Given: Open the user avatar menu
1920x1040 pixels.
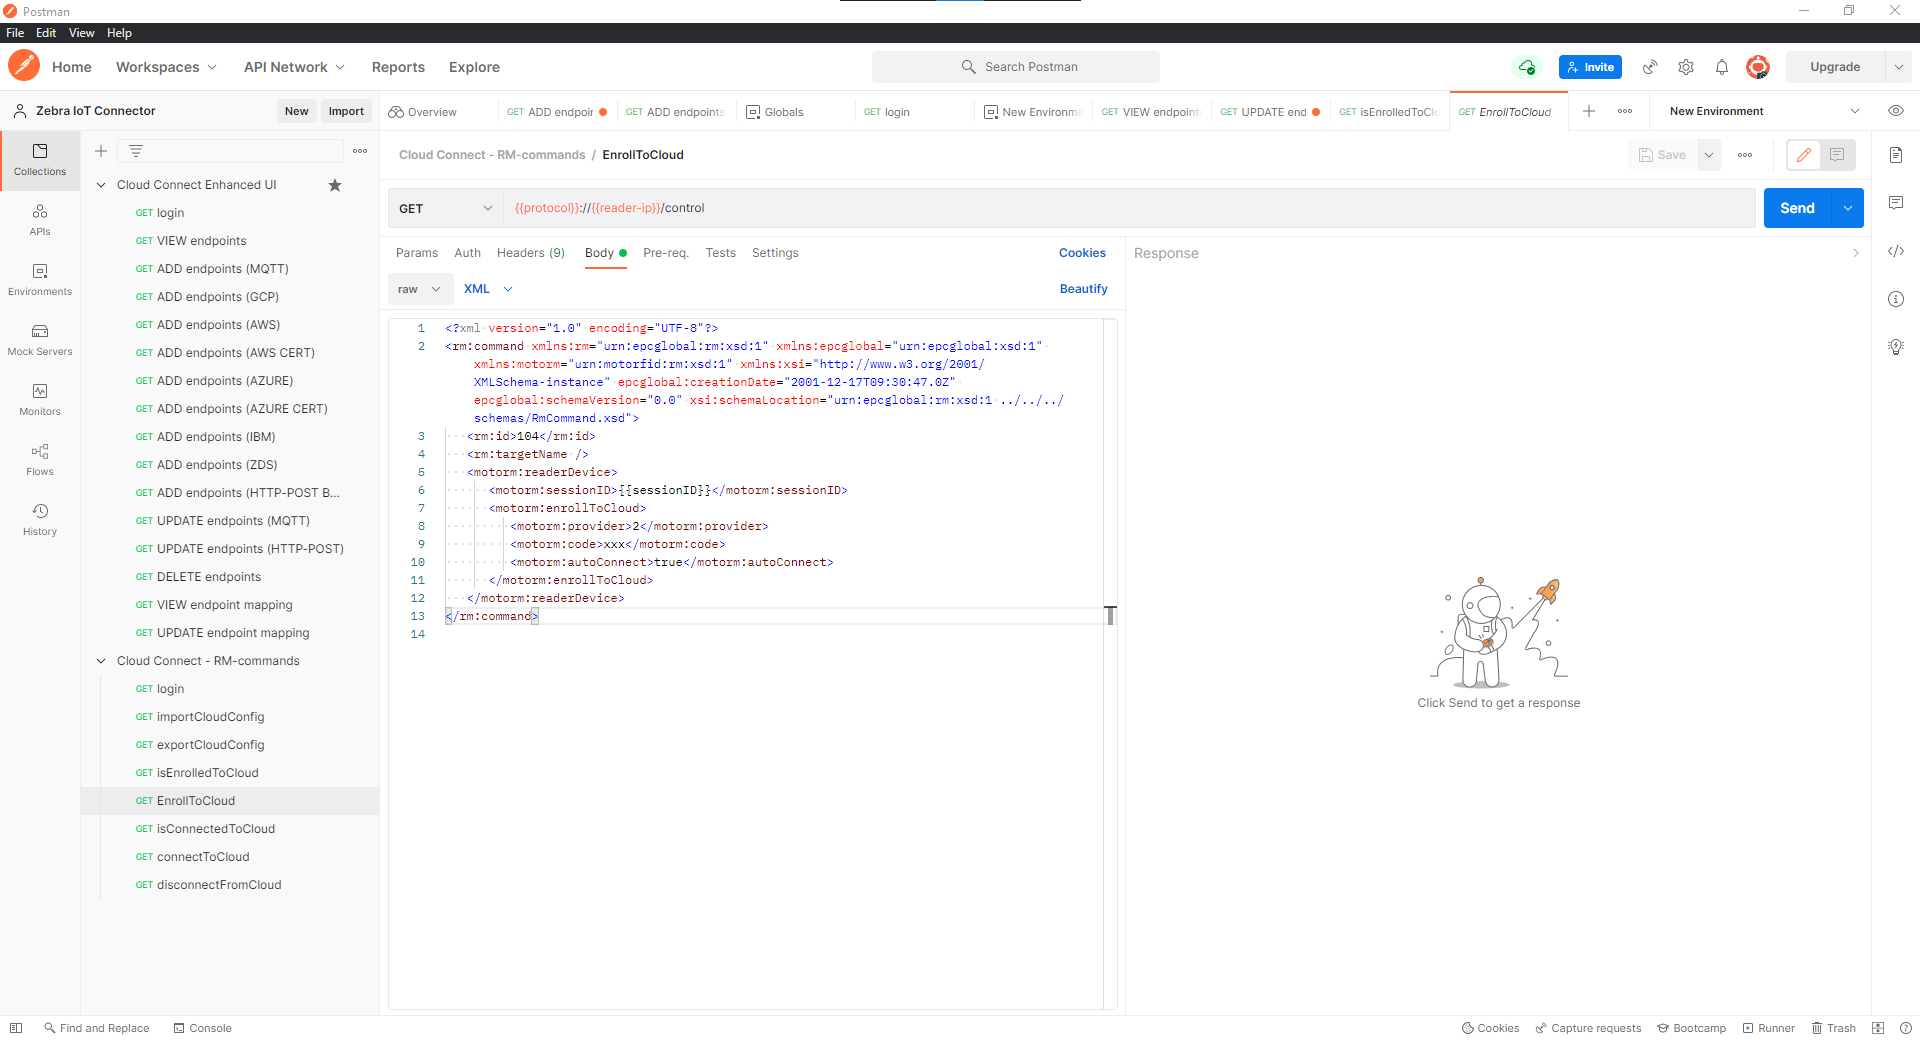Looking at the screenshot, I should pyautogui.click(x=1758, y=67).
